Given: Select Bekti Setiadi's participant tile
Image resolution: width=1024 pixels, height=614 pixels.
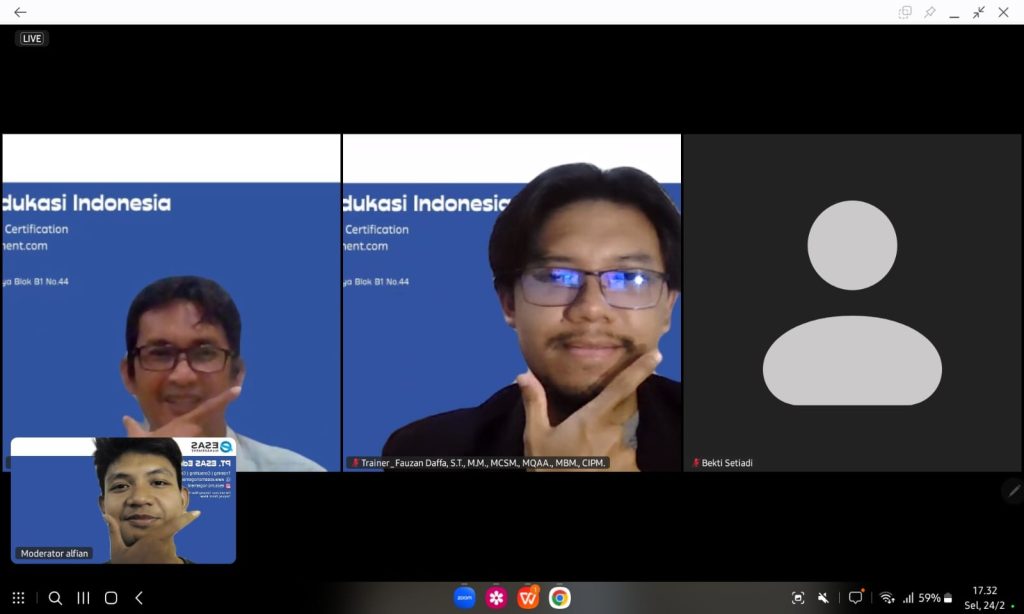Looking at the screenshot, I should [x=852, y=302].
